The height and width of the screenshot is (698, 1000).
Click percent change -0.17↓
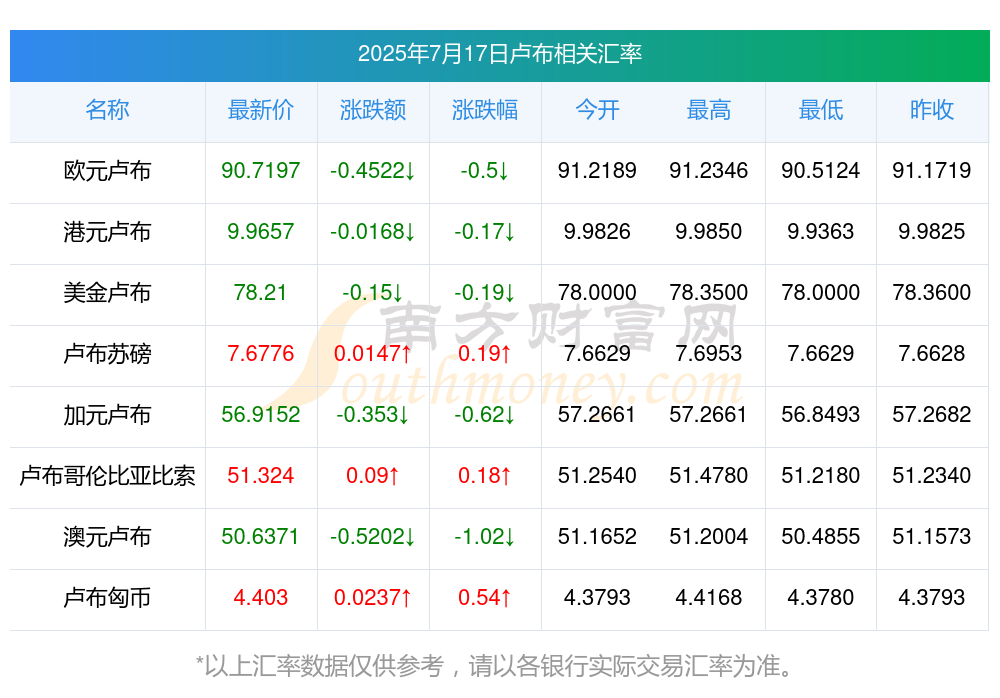(485, 231)
